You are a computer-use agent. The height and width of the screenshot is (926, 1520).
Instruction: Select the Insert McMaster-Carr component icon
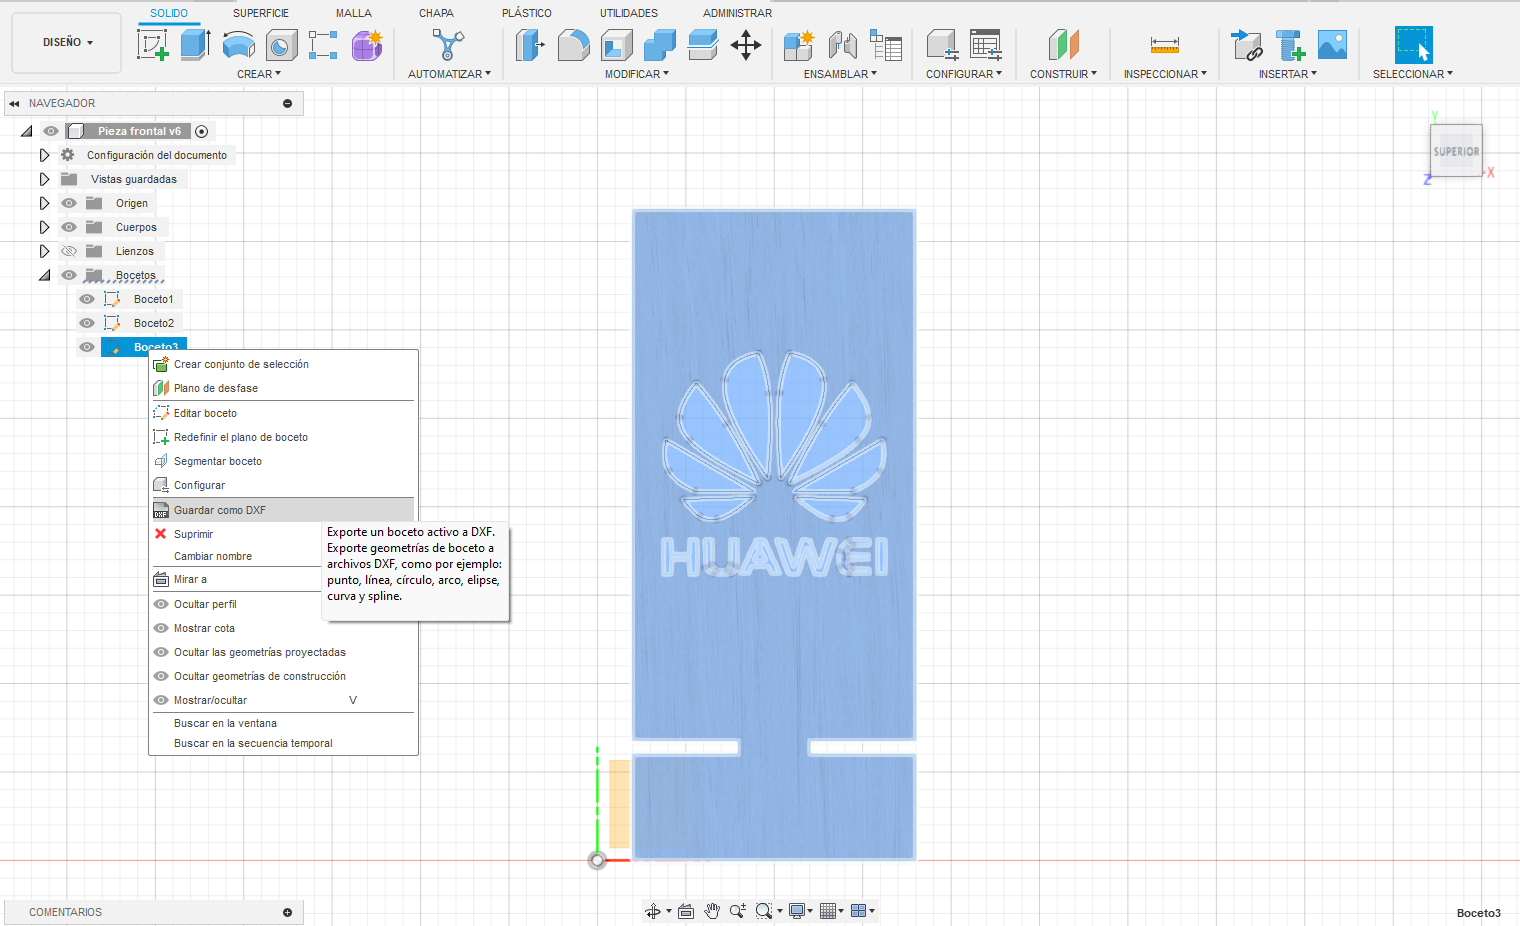pyautogui.click(x=1290, y=44)
